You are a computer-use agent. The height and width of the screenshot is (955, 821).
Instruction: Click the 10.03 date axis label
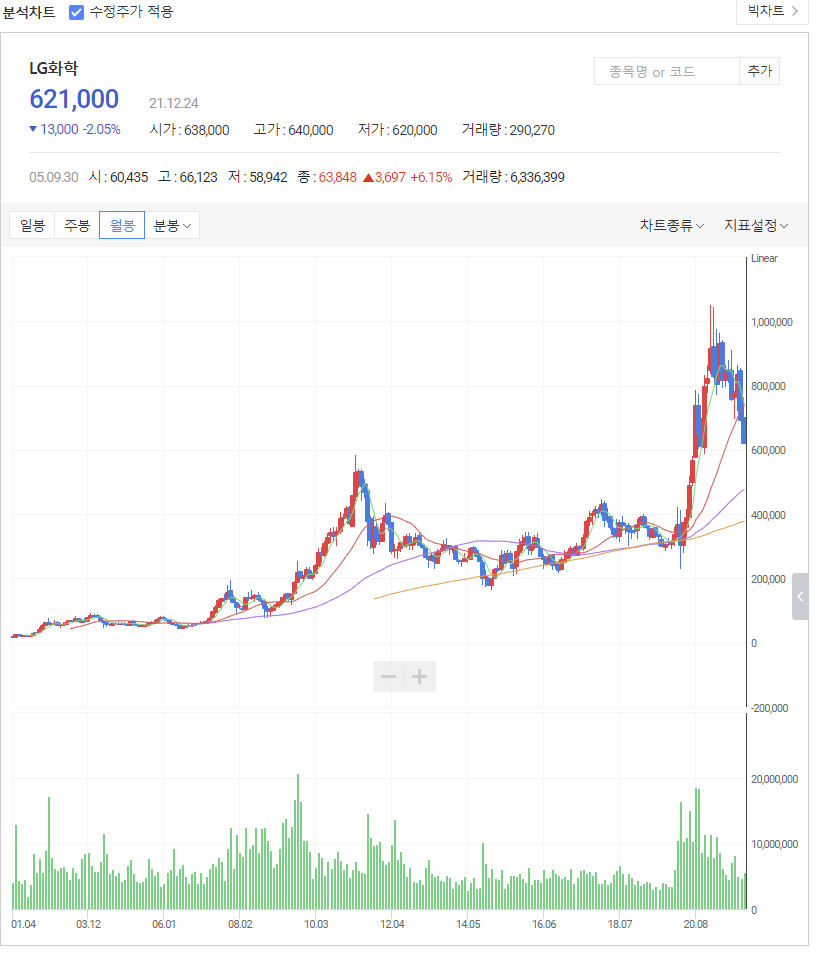[x=316, y=924]
